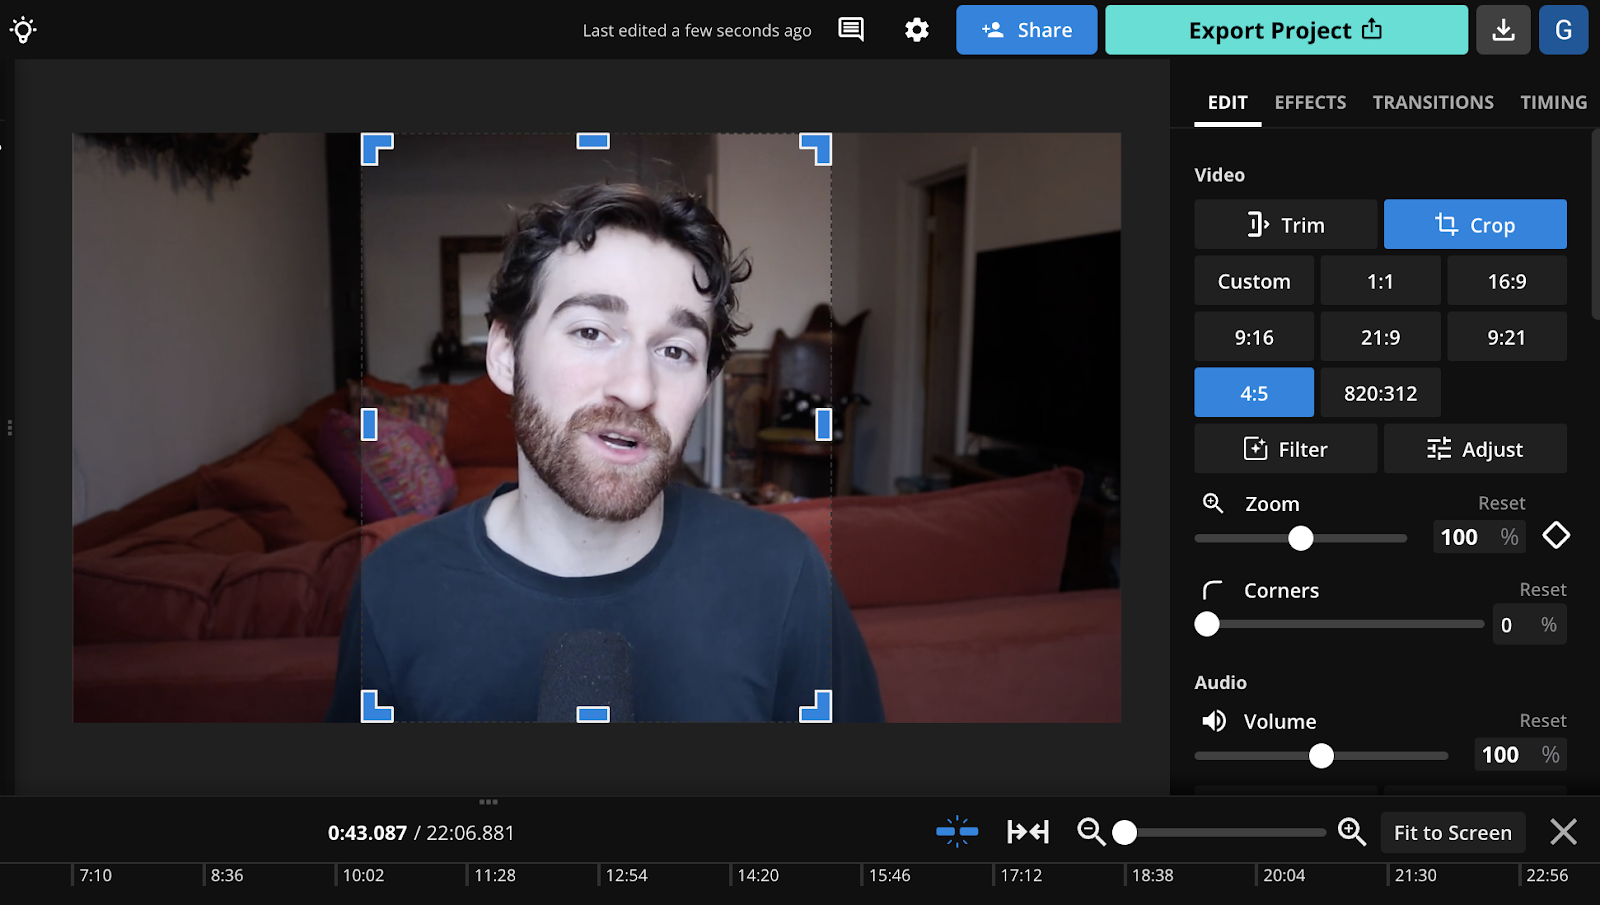Toggle the Crop tool button
This screenshot has height=905, width=1600.
pos(1475,224)
